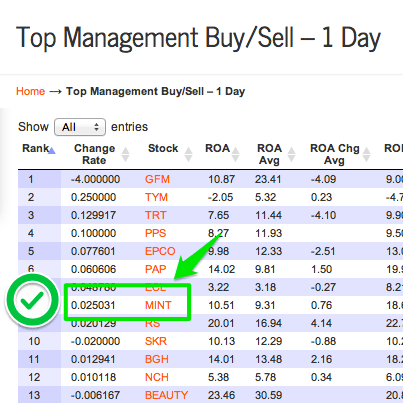Select ROA Chg Avg value 1.50
The height and width of the screenshot is (403, 403).
tap(321, 269)
